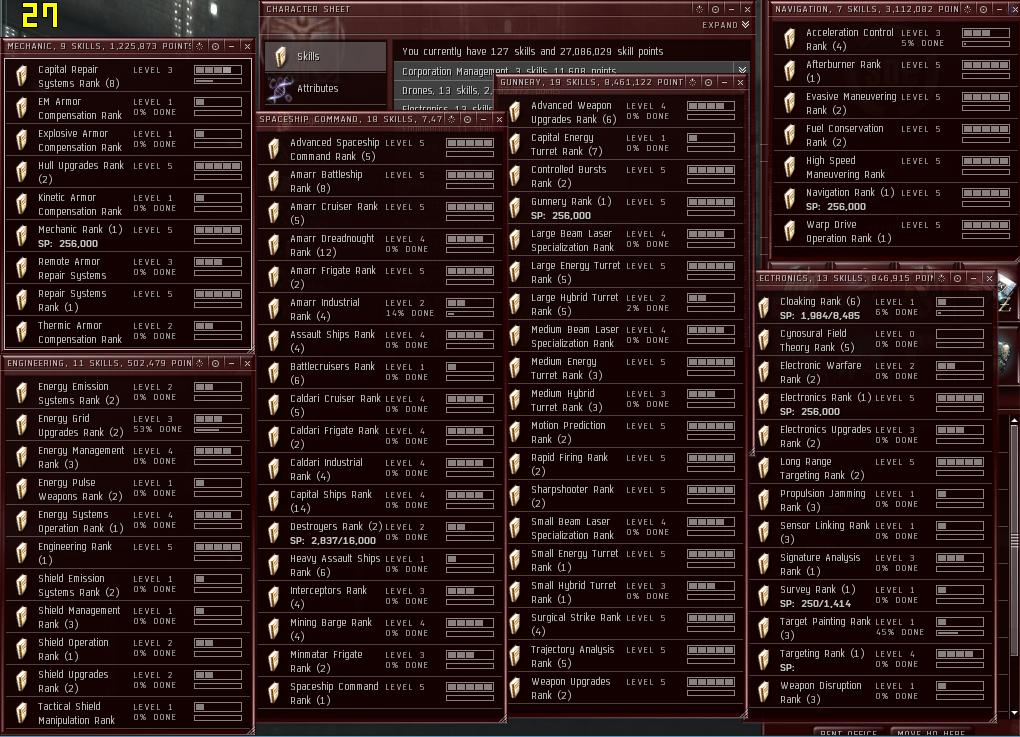Image resolution: width=1020 pixels, height=737 pixels.
Task: Click the Attributes DNA helix icon
Action: tap(280, 89)
